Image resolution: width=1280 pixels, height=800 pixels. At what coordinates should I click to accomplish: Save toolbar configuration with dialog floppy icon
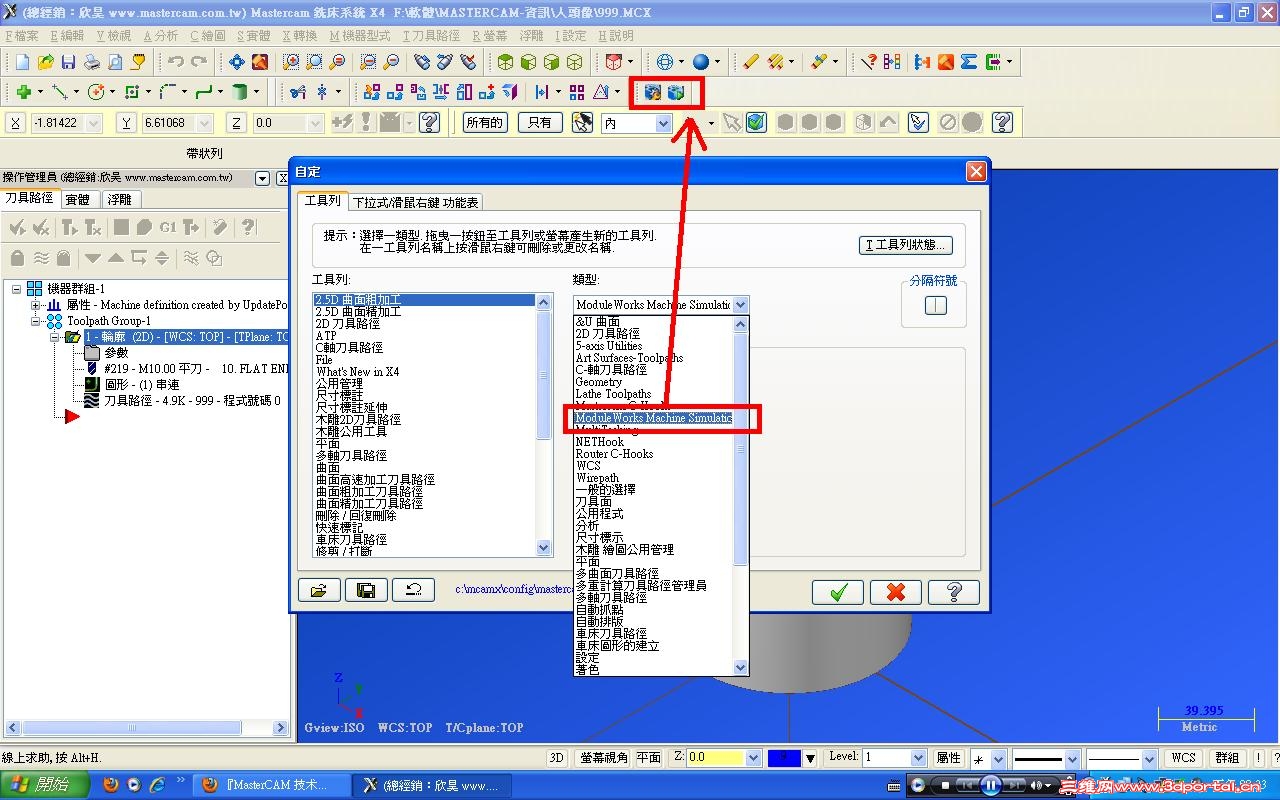366,591
